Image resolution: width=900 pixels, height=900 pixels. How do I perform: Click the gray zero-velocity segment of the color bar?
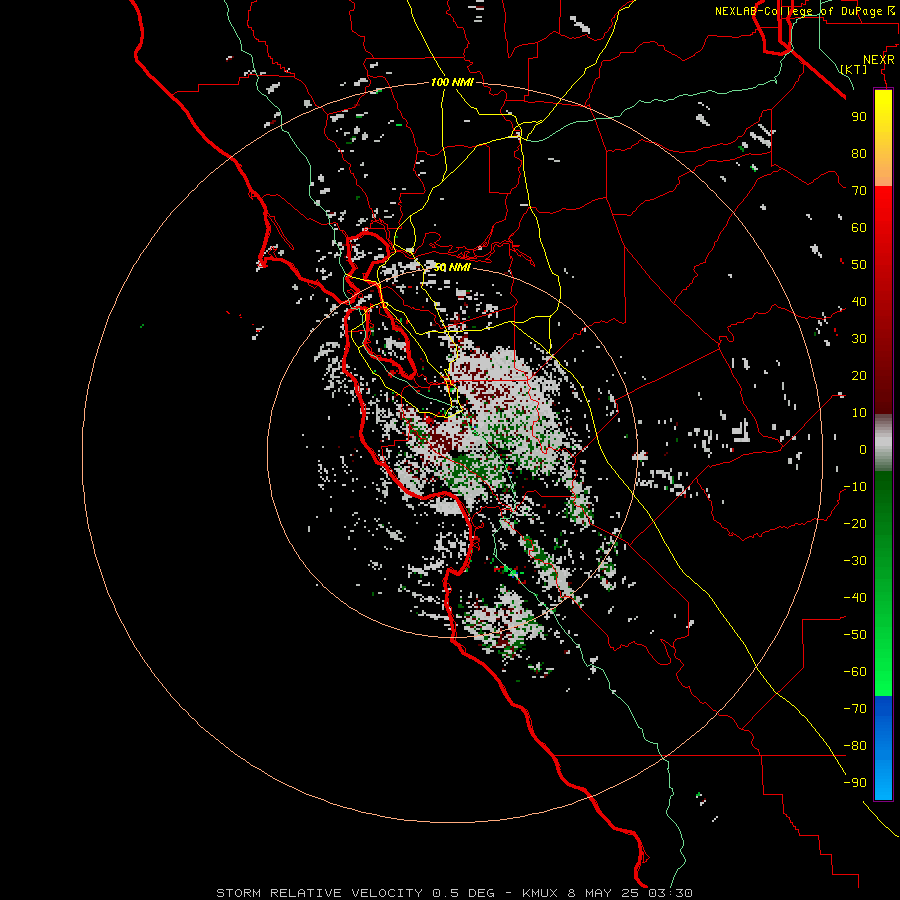pos(883,442)
